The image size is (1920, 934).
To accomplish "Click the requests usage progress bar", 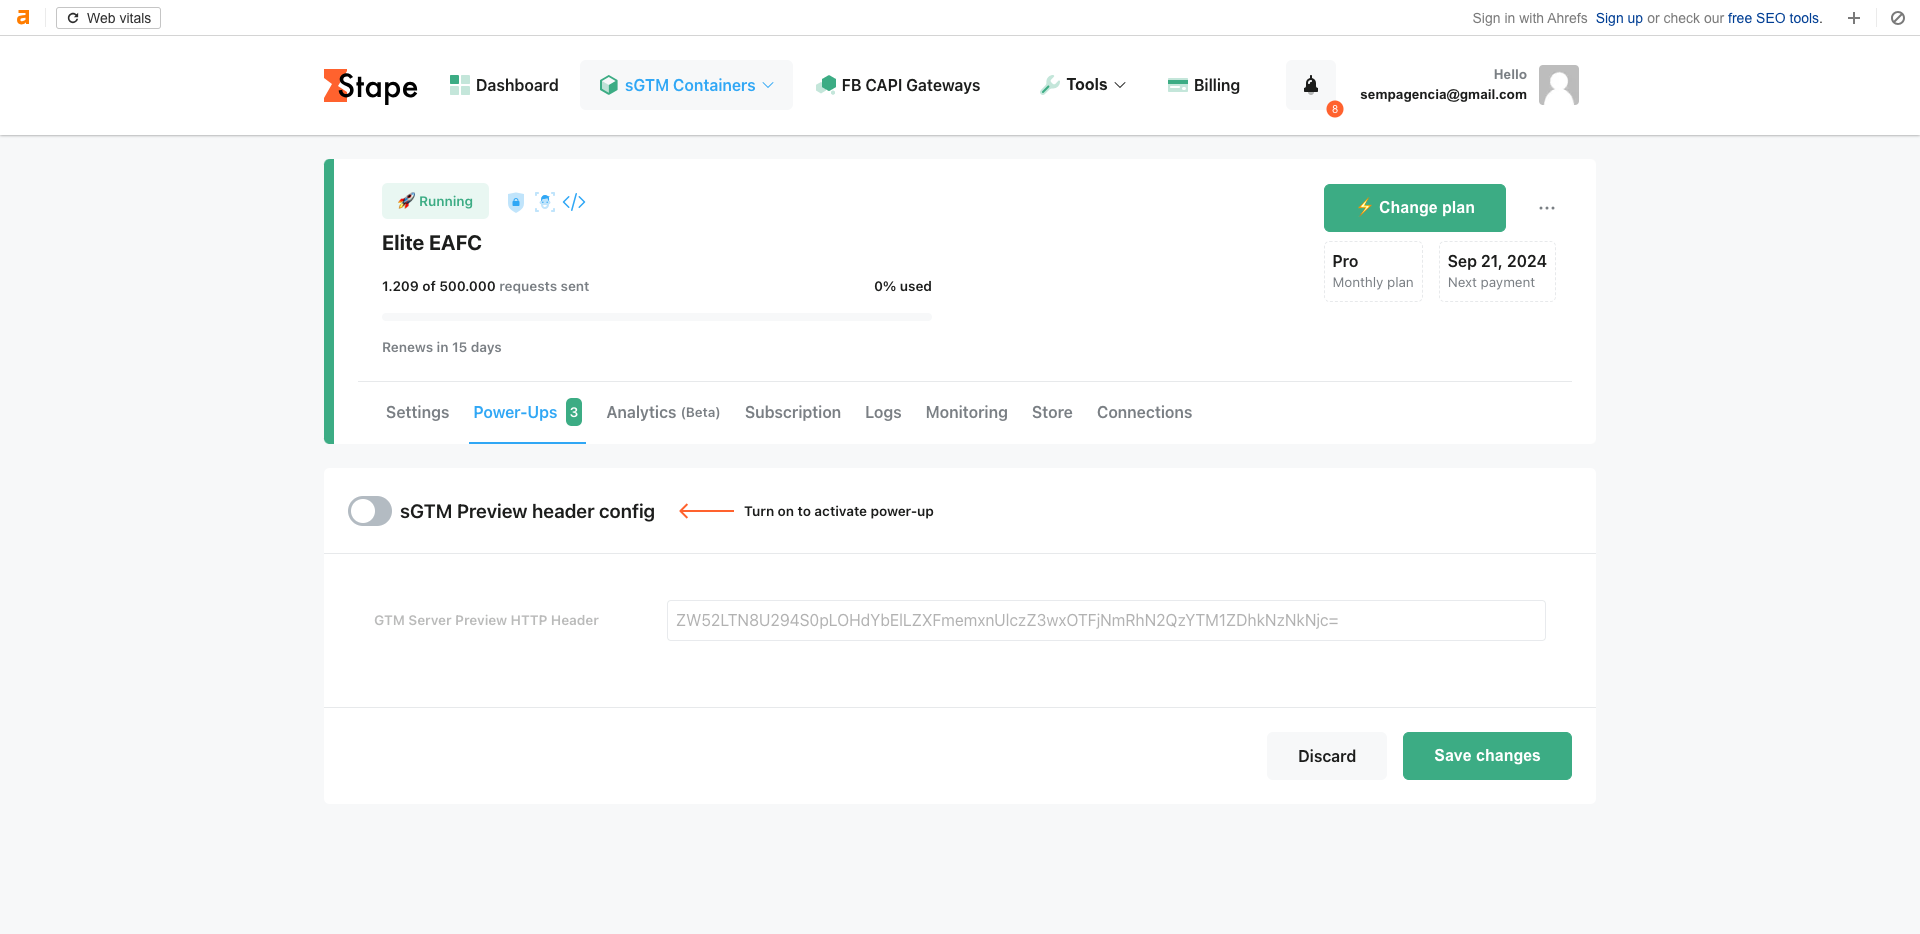I will pos(656,317).
